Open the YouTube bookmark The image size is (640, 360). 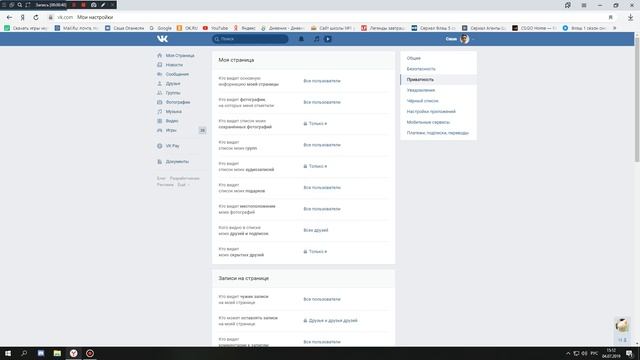coord(216,28)
